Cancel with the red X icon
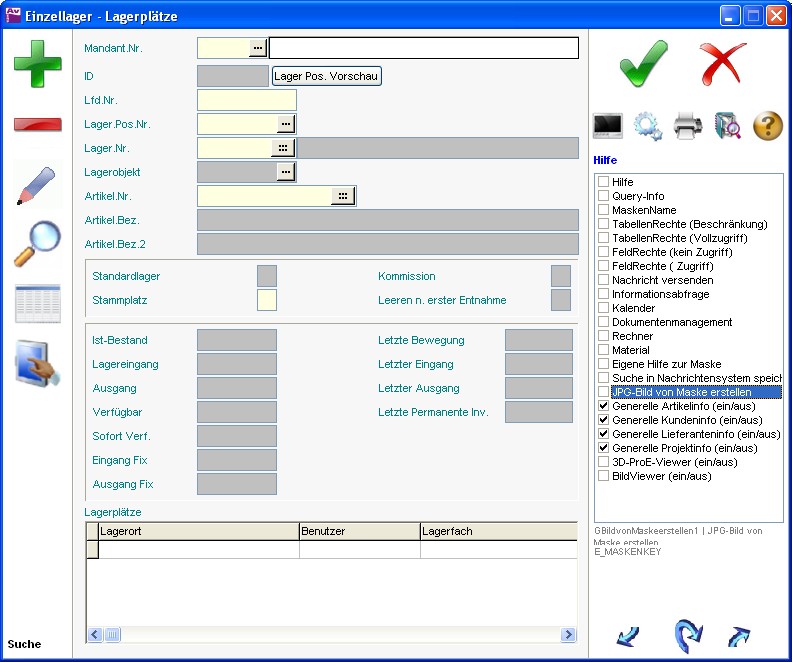The image size is (792, 662). tap(724, 62)
